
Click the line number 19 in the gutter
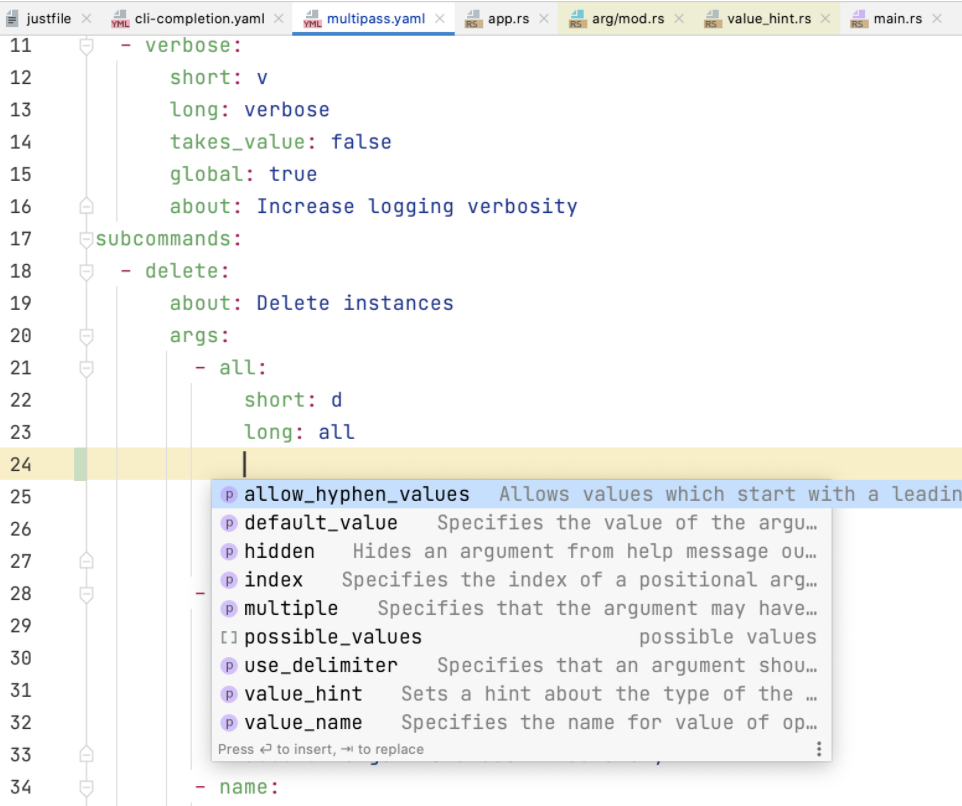(x=20, y=304)
